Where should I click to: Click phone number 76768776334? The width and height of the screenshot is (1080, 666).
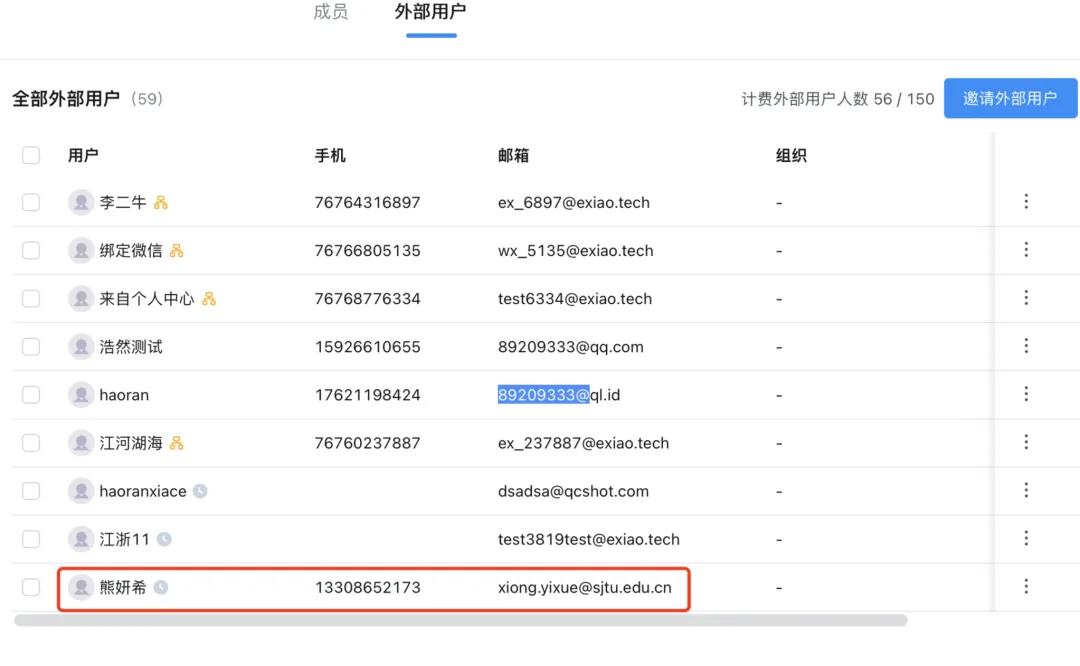[367, 299]
